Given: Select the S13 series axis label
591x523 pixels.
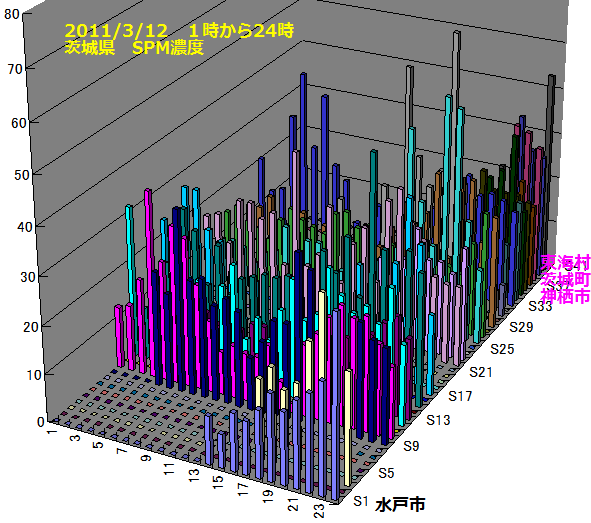Looking at the screenshot, I should click(x=438, y=420).
